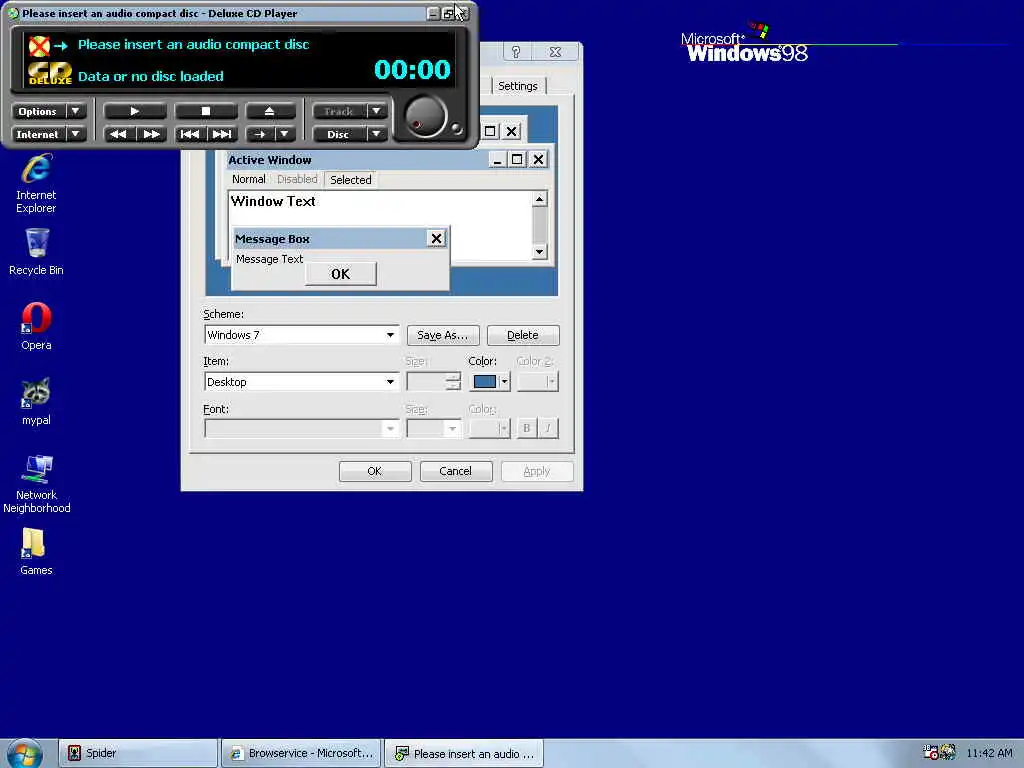Open the Internet Explorer desktop icon

pos(36,184)
